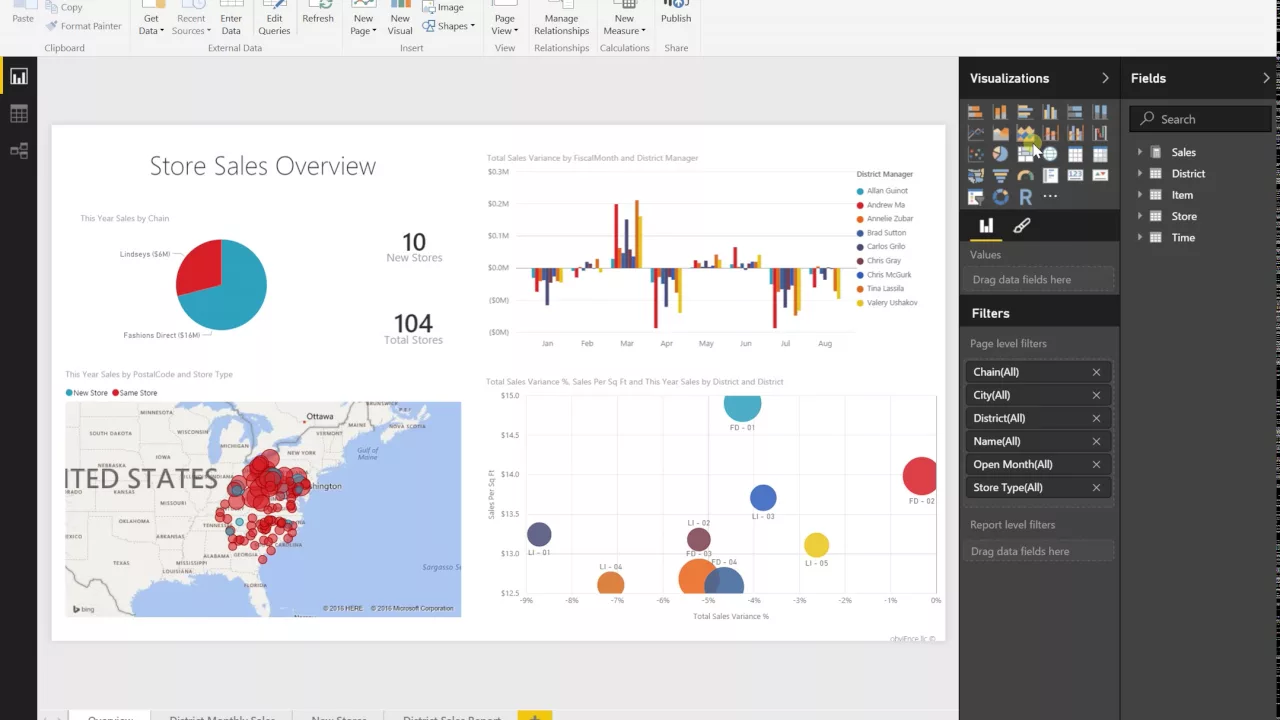Image resolution: width=1280 pixels, height=720 pixels.
Task: Expand the Store table in Fields
Action: [1139, 216]
